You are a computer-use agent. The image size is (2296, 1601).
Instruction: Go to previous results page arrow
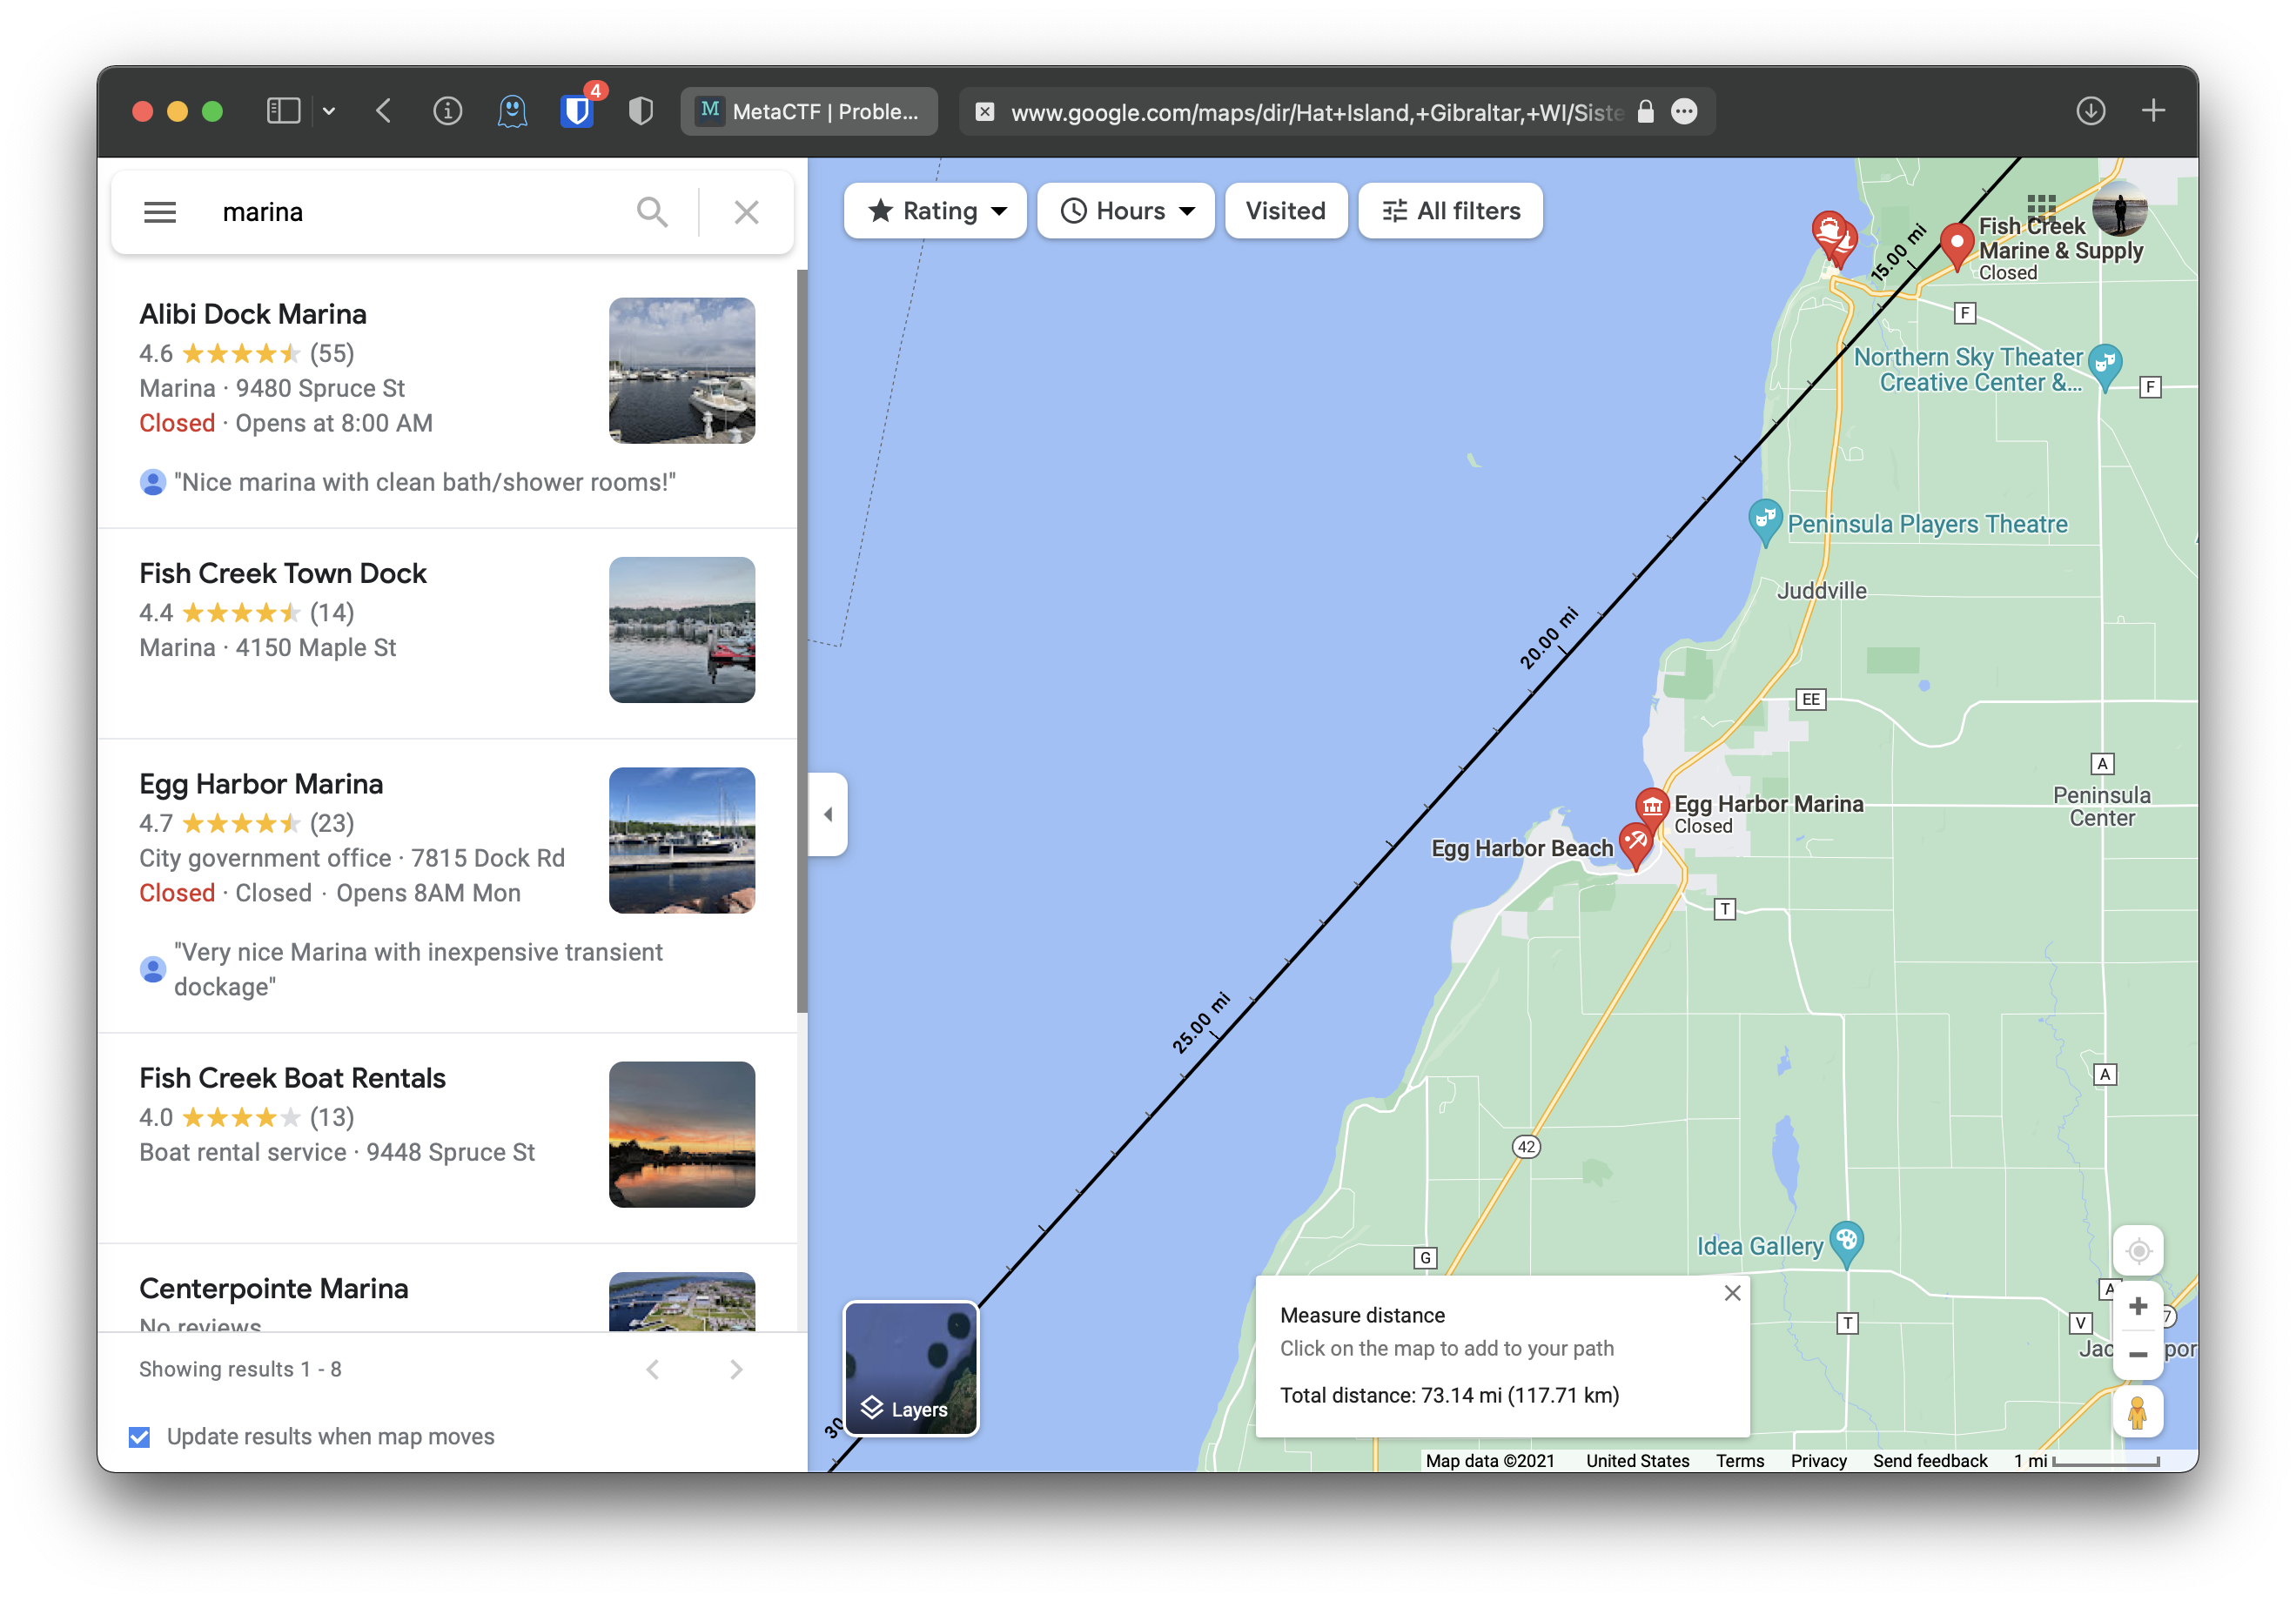click(x=653, y=1369)
